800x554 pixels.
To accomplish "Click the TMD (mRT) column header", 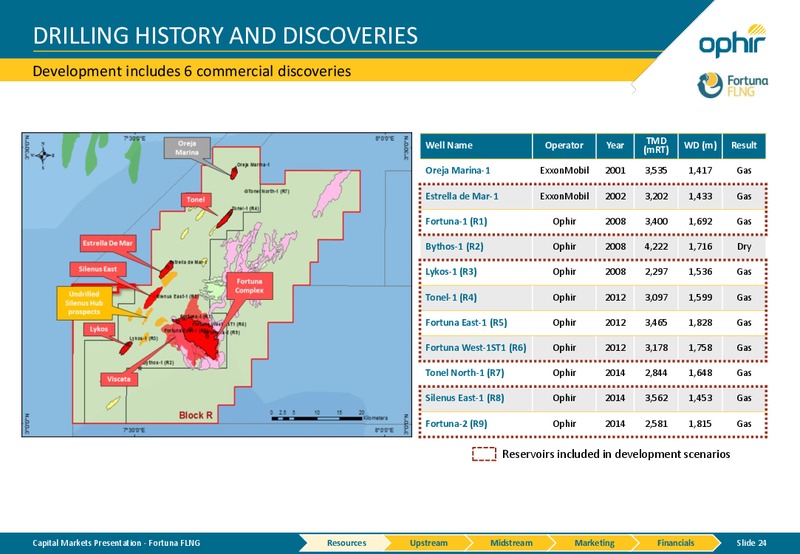I will [656, 146].
